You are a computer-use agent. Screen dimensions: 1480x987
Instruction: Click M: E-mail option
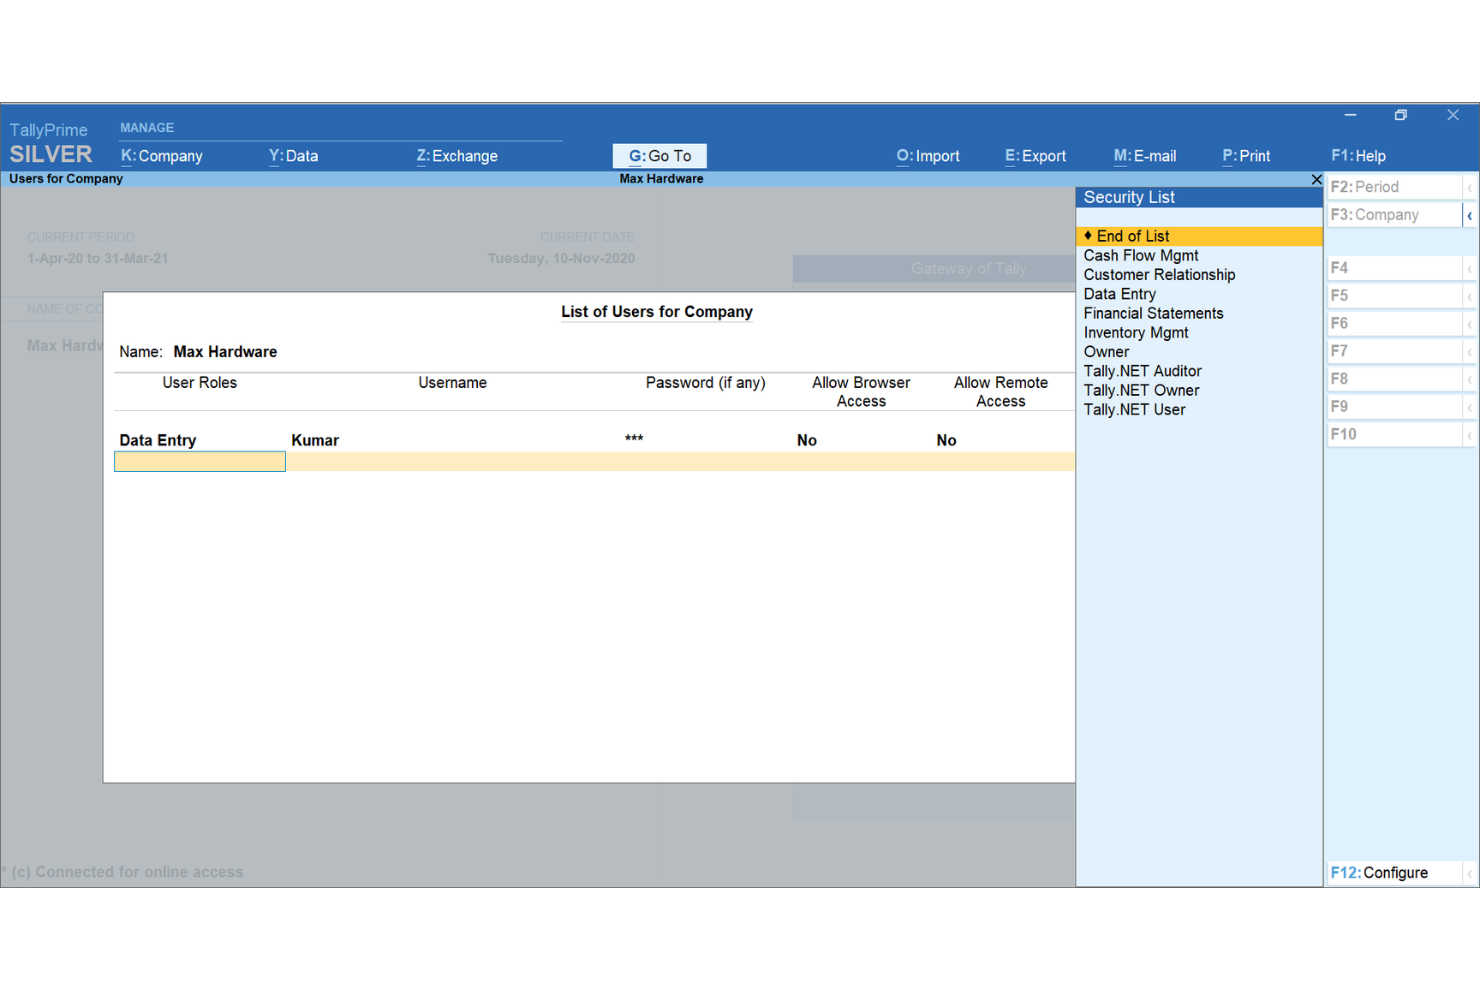[1144, 156]
